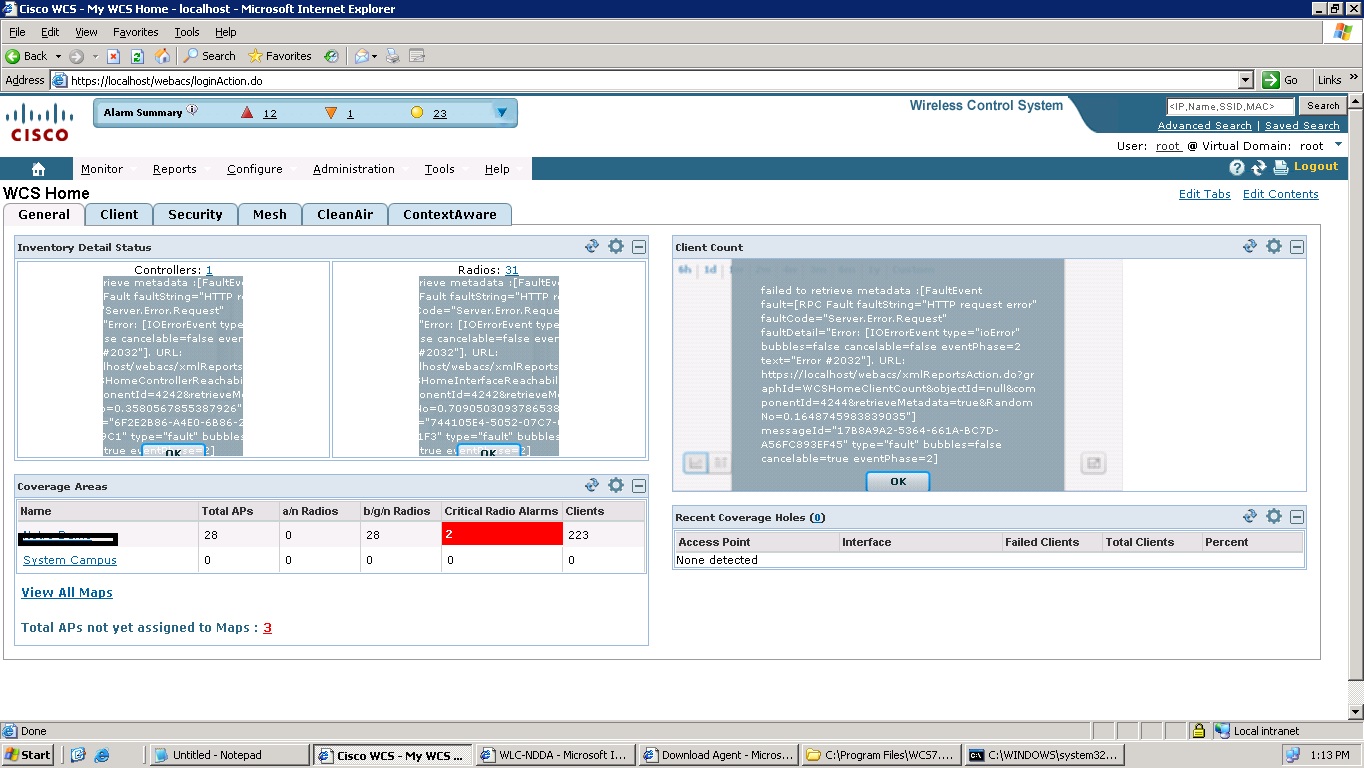
Task: Open the System Campus link
Action: click(70, 560)
